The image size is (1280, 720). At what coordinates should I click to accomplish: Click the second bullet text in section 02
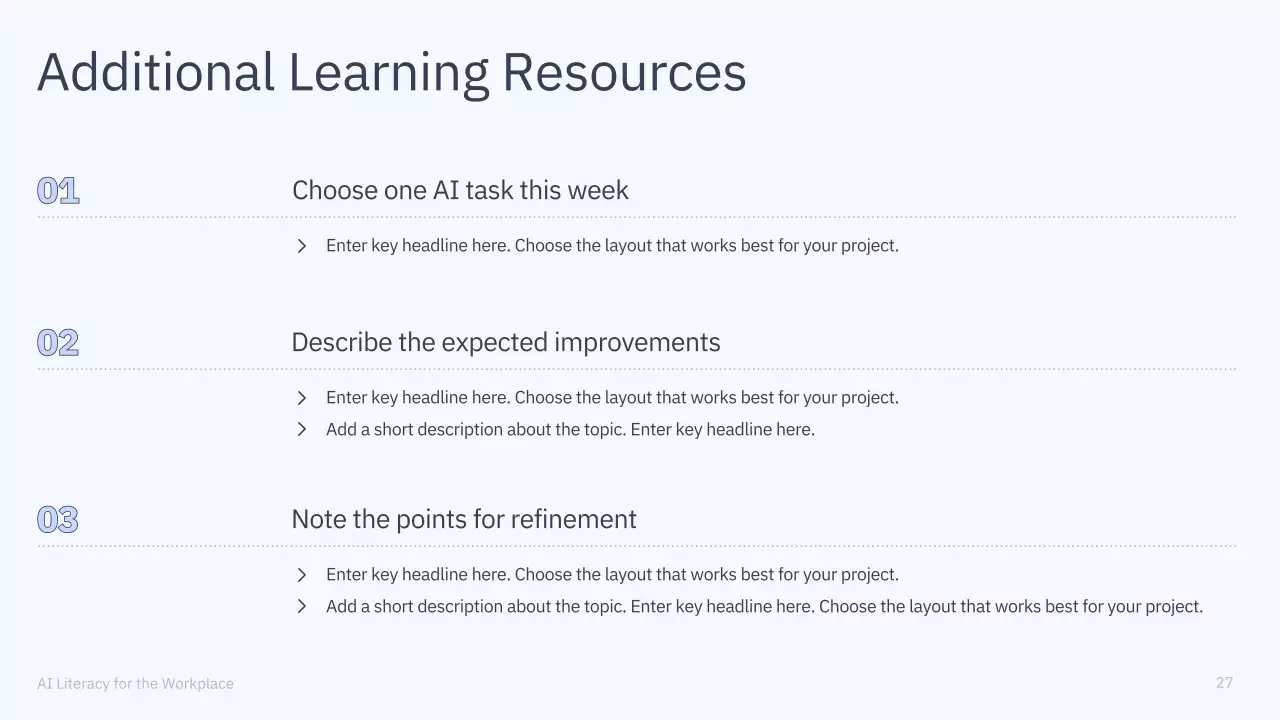point(570,430)
